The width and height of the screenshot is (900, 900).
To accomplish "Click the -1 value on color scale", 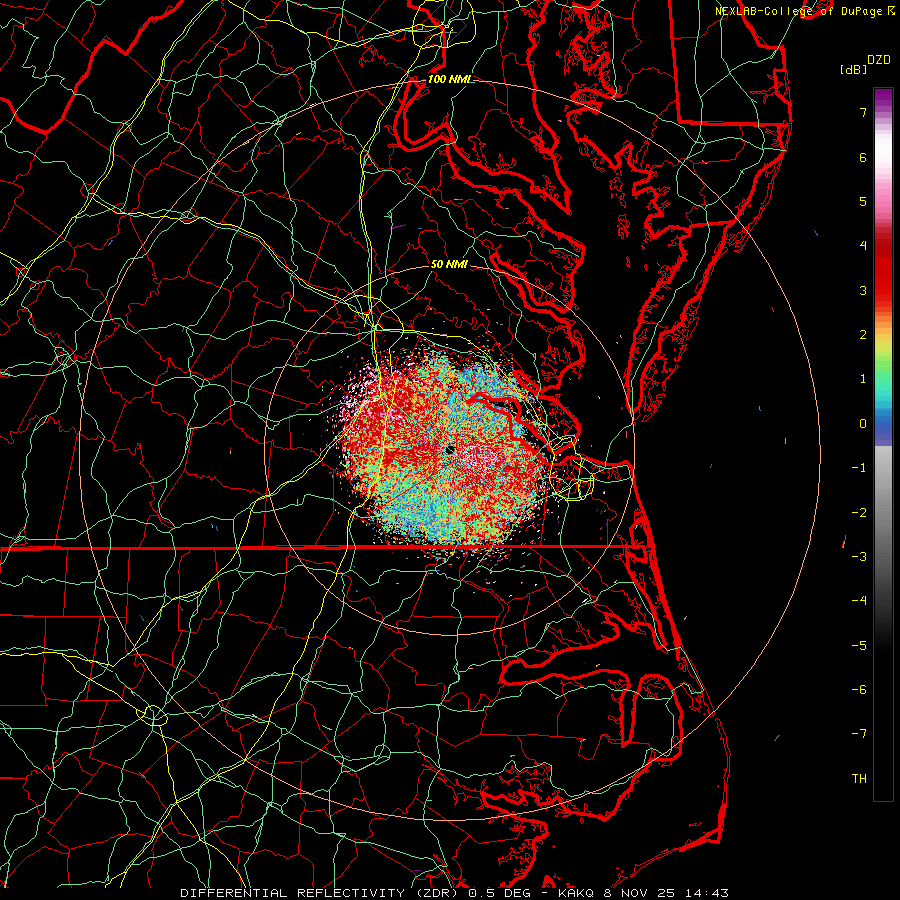I will tap(859, 468).
